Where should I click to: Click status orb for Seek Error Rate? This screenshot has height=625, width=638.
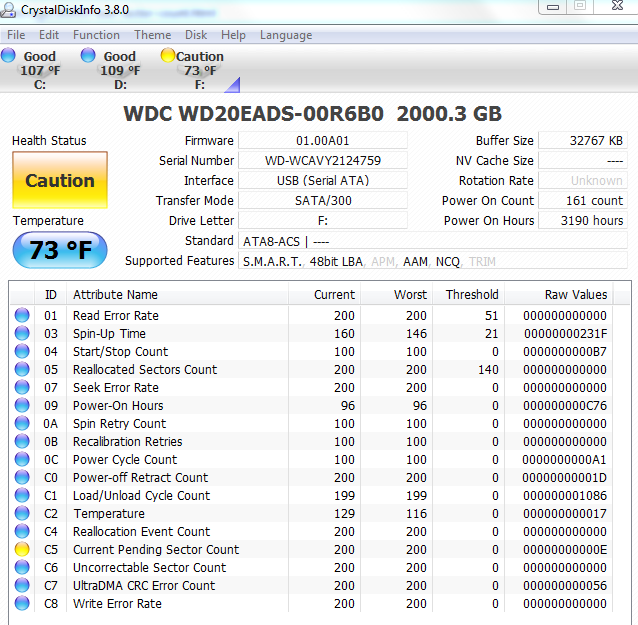tap(22, 387)
